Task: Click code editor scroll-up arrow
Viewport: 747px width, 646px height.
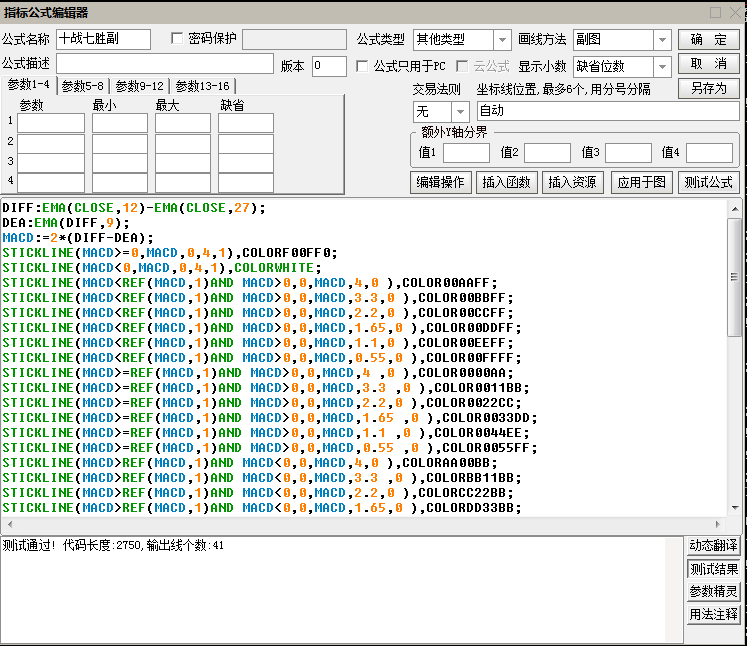Action: [x=735, y=209]
